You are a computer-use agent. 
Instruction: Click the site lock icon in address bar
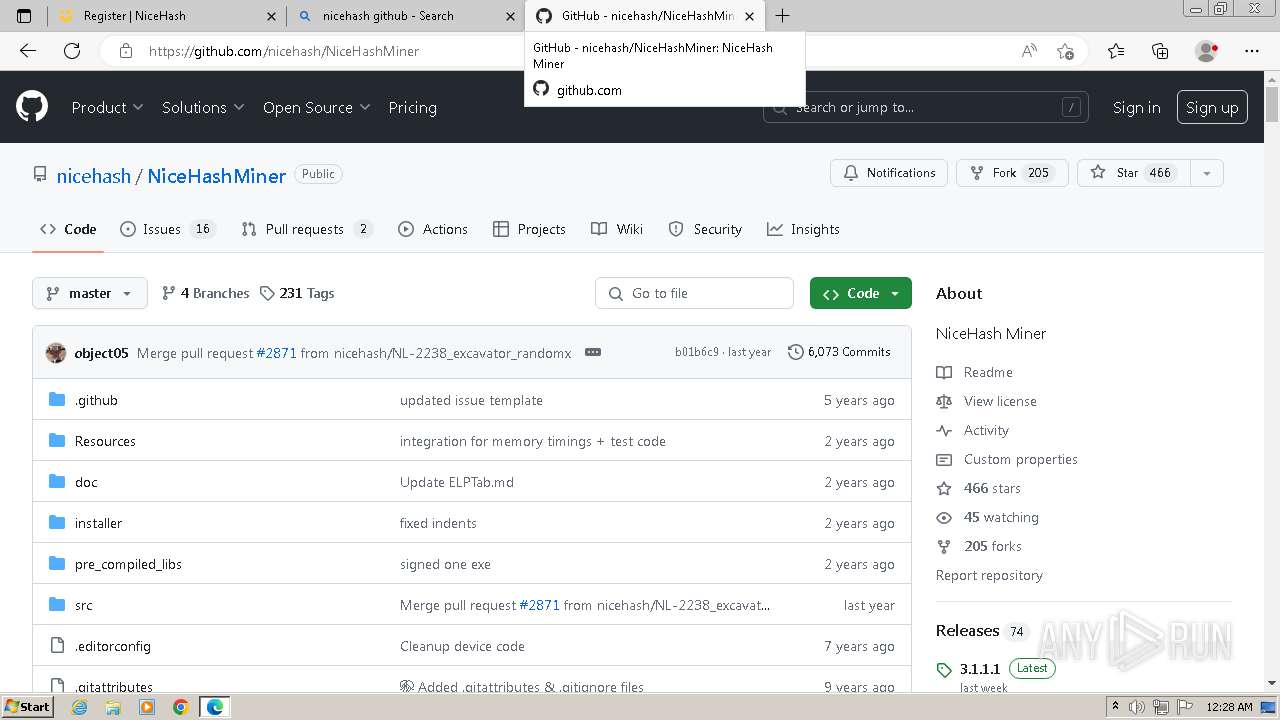[x=125, y=51]
